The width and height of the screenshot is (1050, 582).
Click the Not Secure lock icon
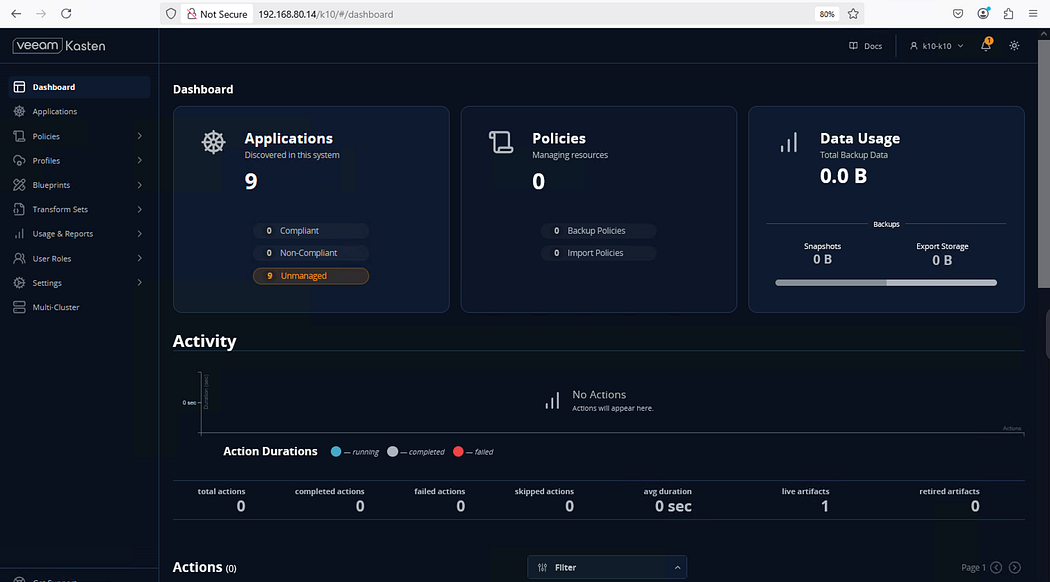pos(192,13)
